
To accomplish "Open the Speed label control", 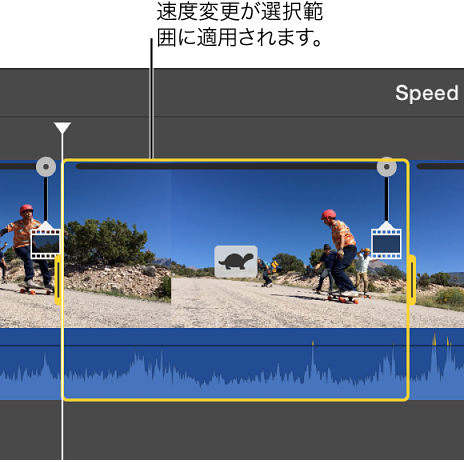I will pos(427,93).
